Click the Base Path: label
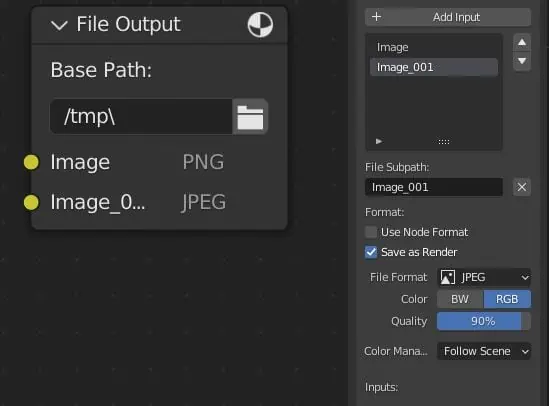The height and width of the screenshot is (406, 549). tap(101, 70)
